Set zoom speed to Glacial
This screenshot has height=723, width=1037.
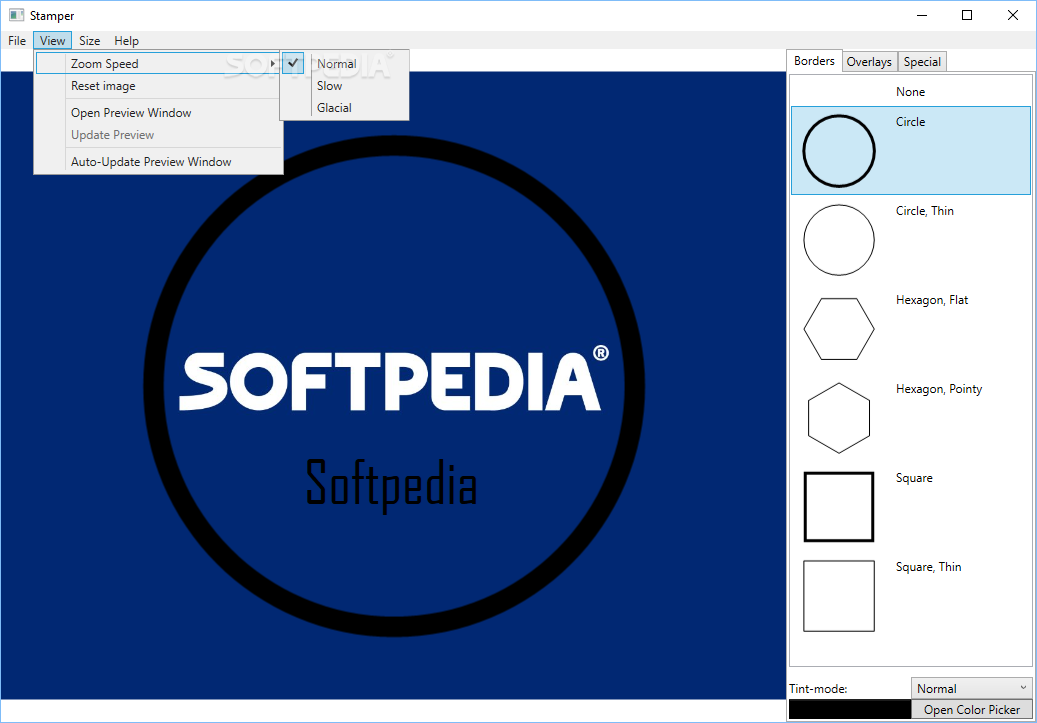click(345, 108)
